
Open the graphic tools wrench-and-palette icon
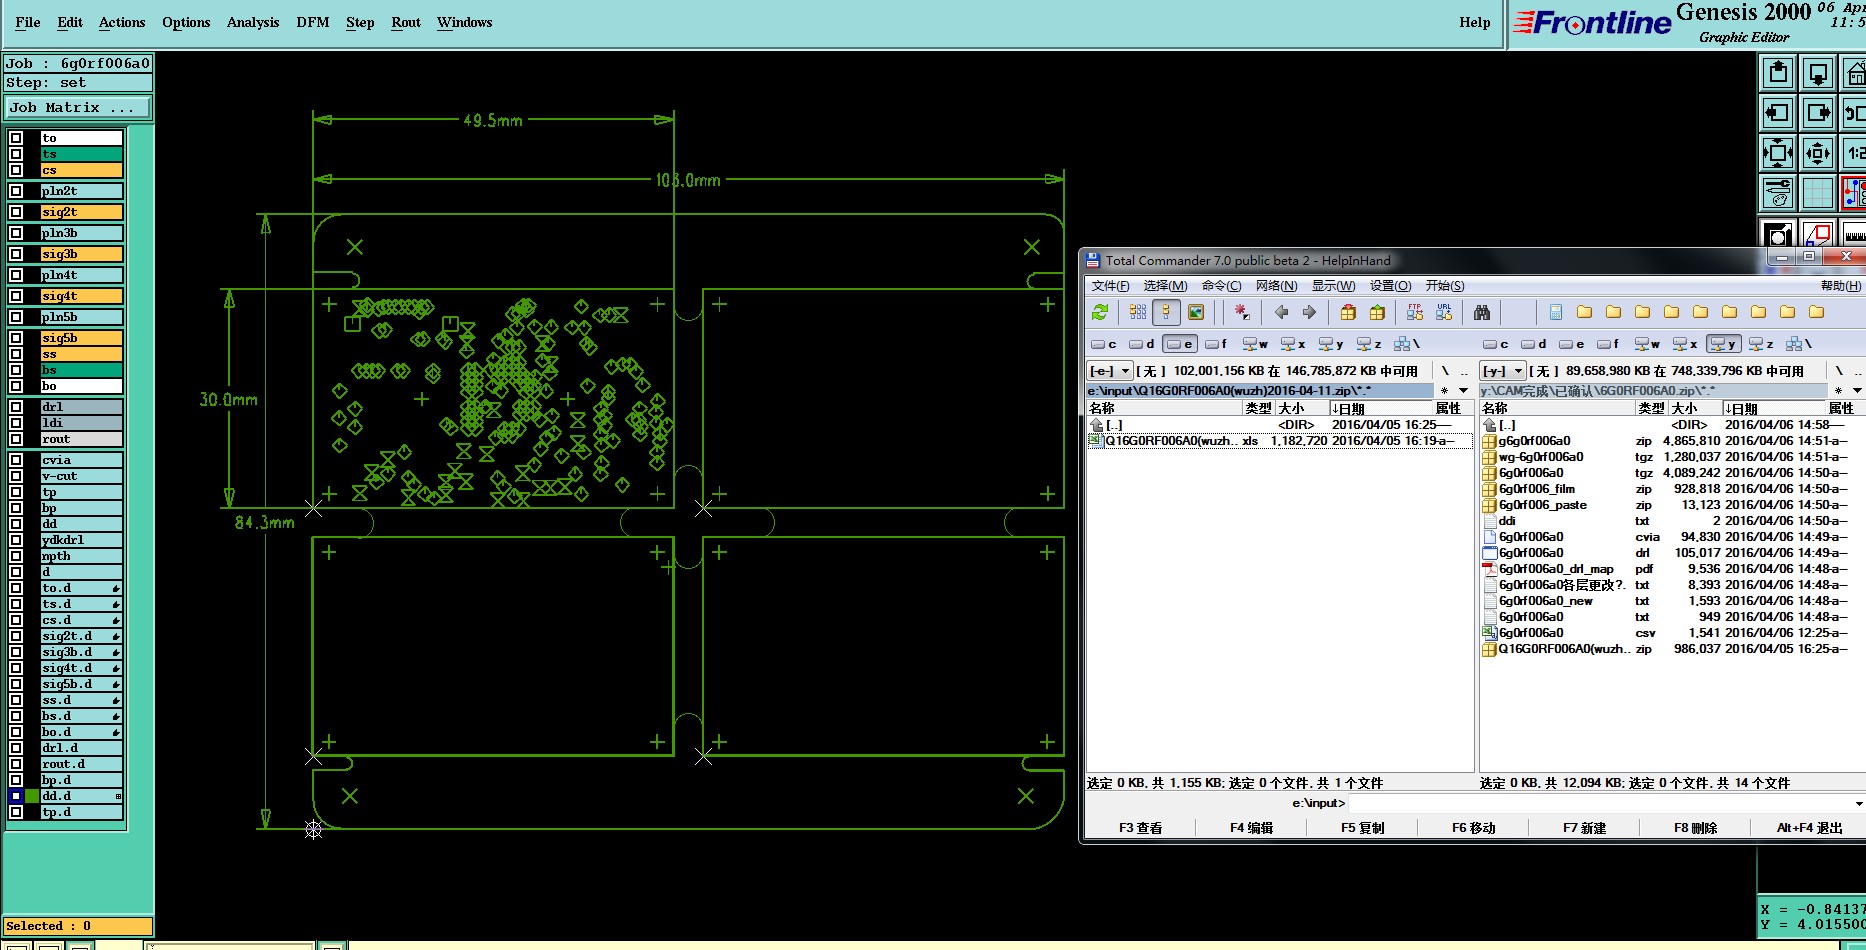tap(1778, 193)
